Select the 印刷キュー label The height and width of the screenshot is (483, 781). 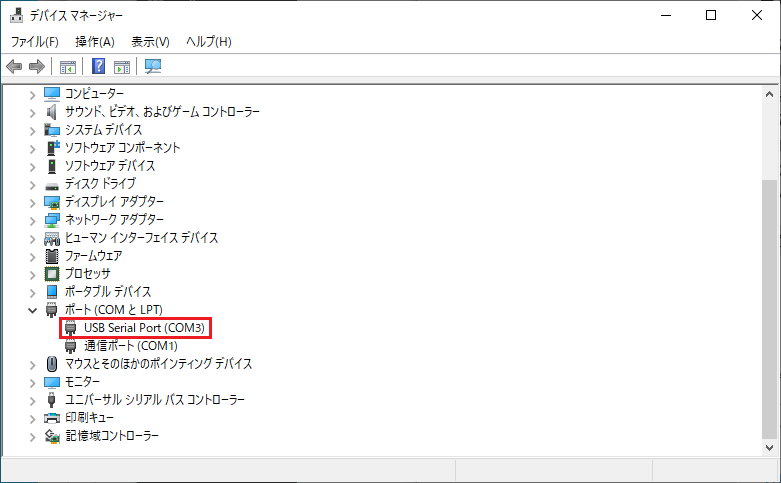pyautogui.click(x=89, y=418)
